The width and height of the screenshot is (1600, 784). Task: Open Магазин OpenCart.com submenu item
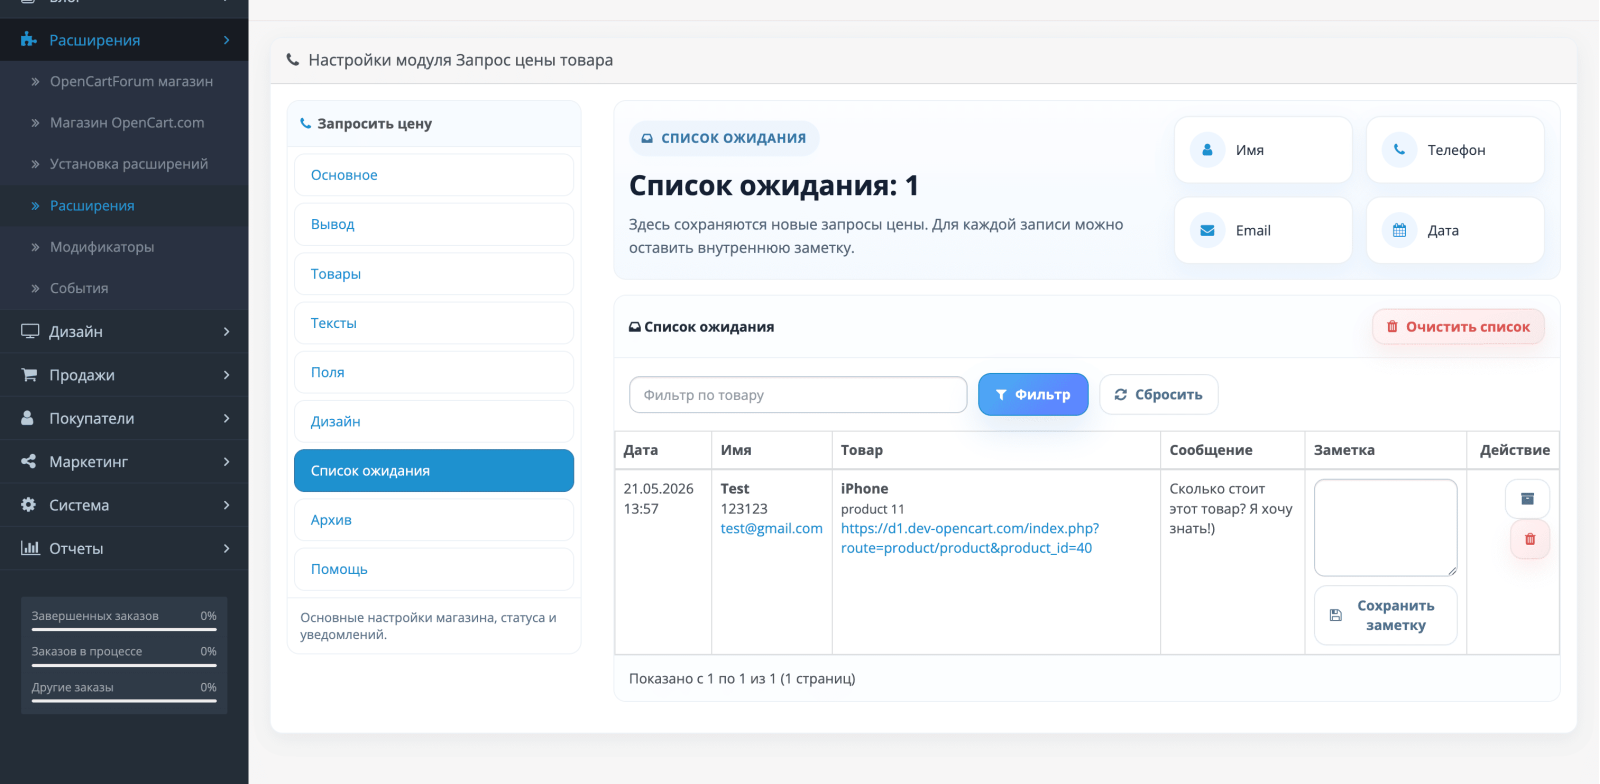(124, 123)
